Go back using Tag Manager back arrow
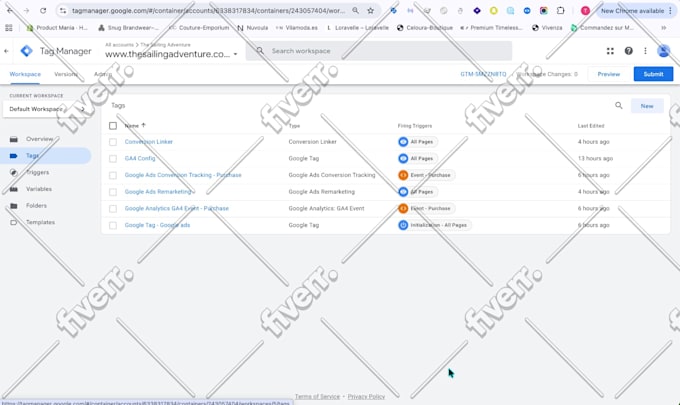 click(x=6, y=51)
